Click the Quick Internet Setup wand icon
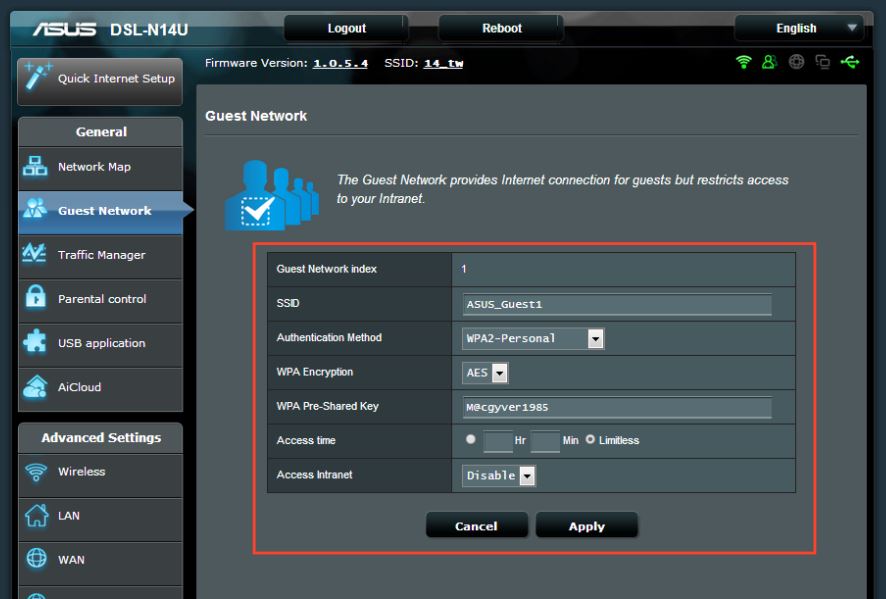 pos(37,77)
